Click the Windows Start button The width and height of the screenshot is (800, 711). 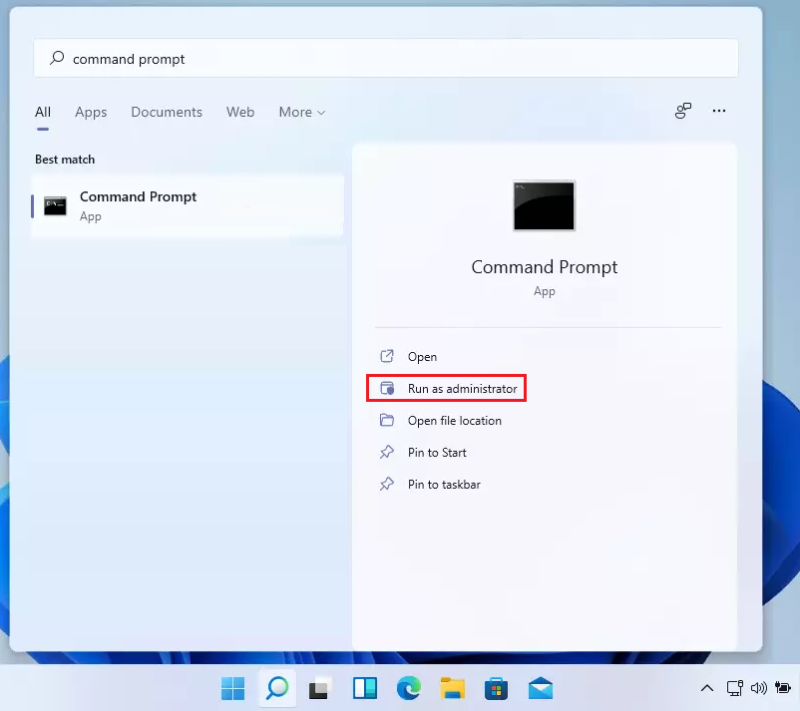point(232,689)
